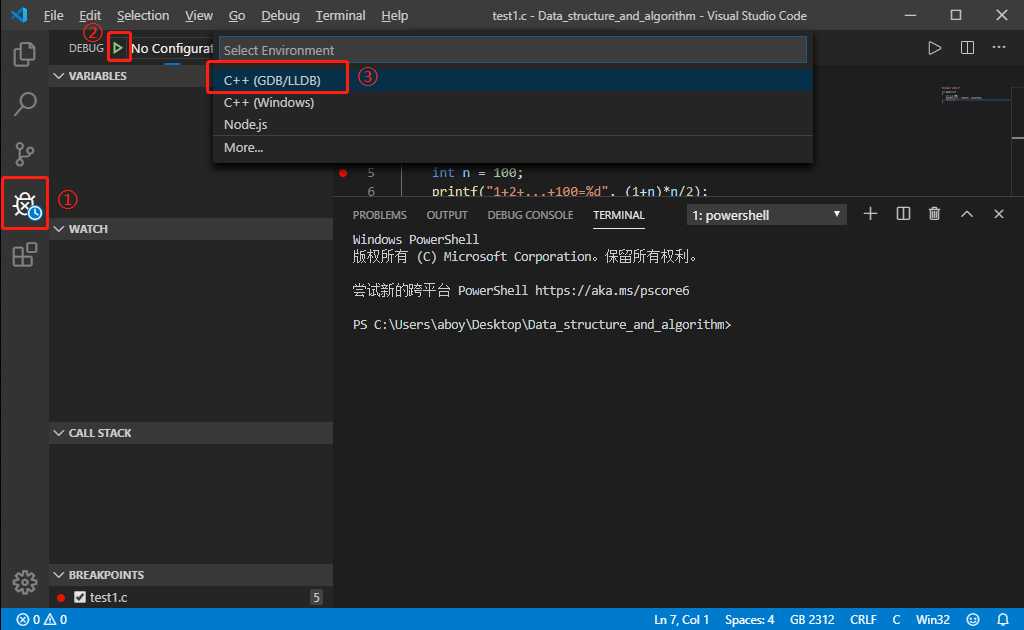Collapse the BREAKPOINTS section

pos(191,575)
